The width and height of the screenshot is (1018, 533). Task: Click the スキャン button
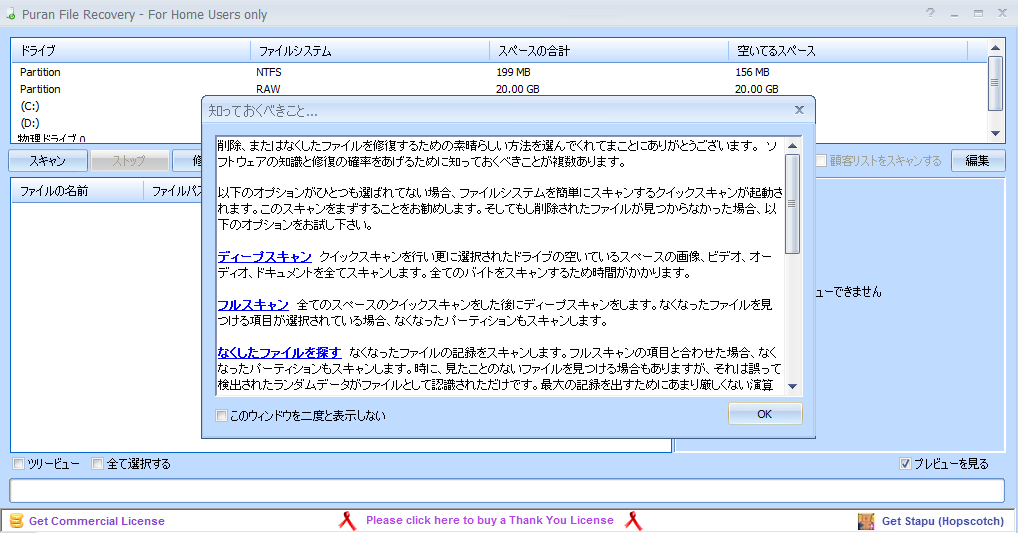(48, 160)
